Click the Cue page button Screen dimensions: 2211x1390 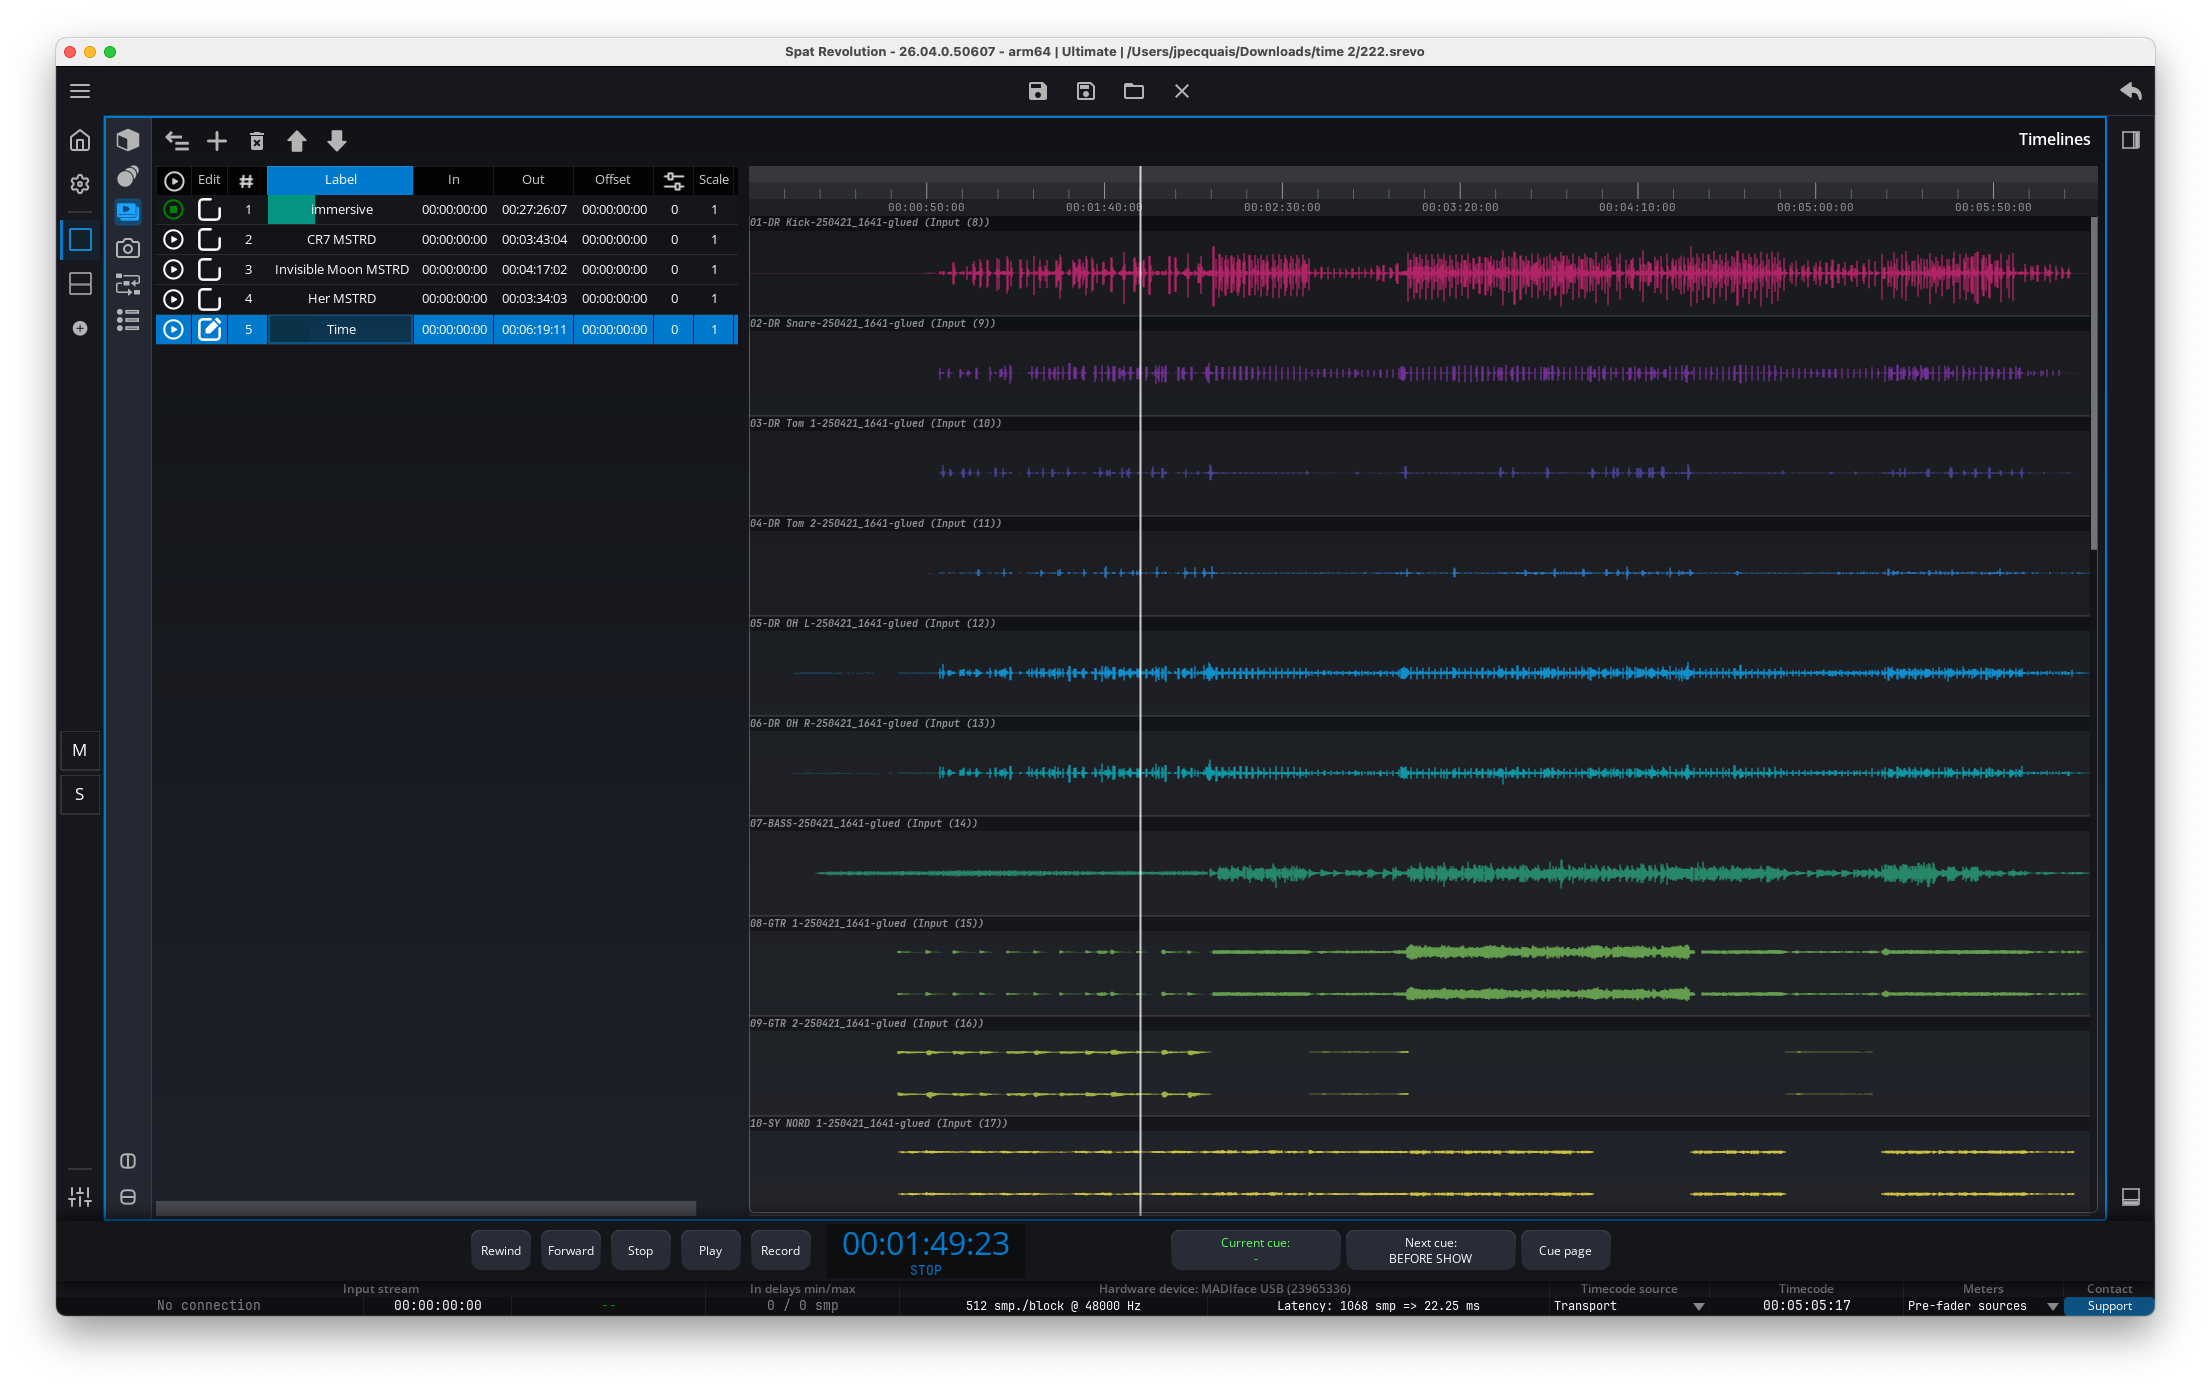point(1565,1251)
